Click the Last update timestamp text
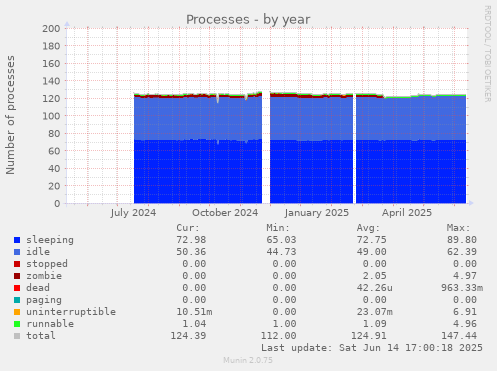Image resolution: width=497 pixels, height=371 pixels. click(x=372, y=348)
